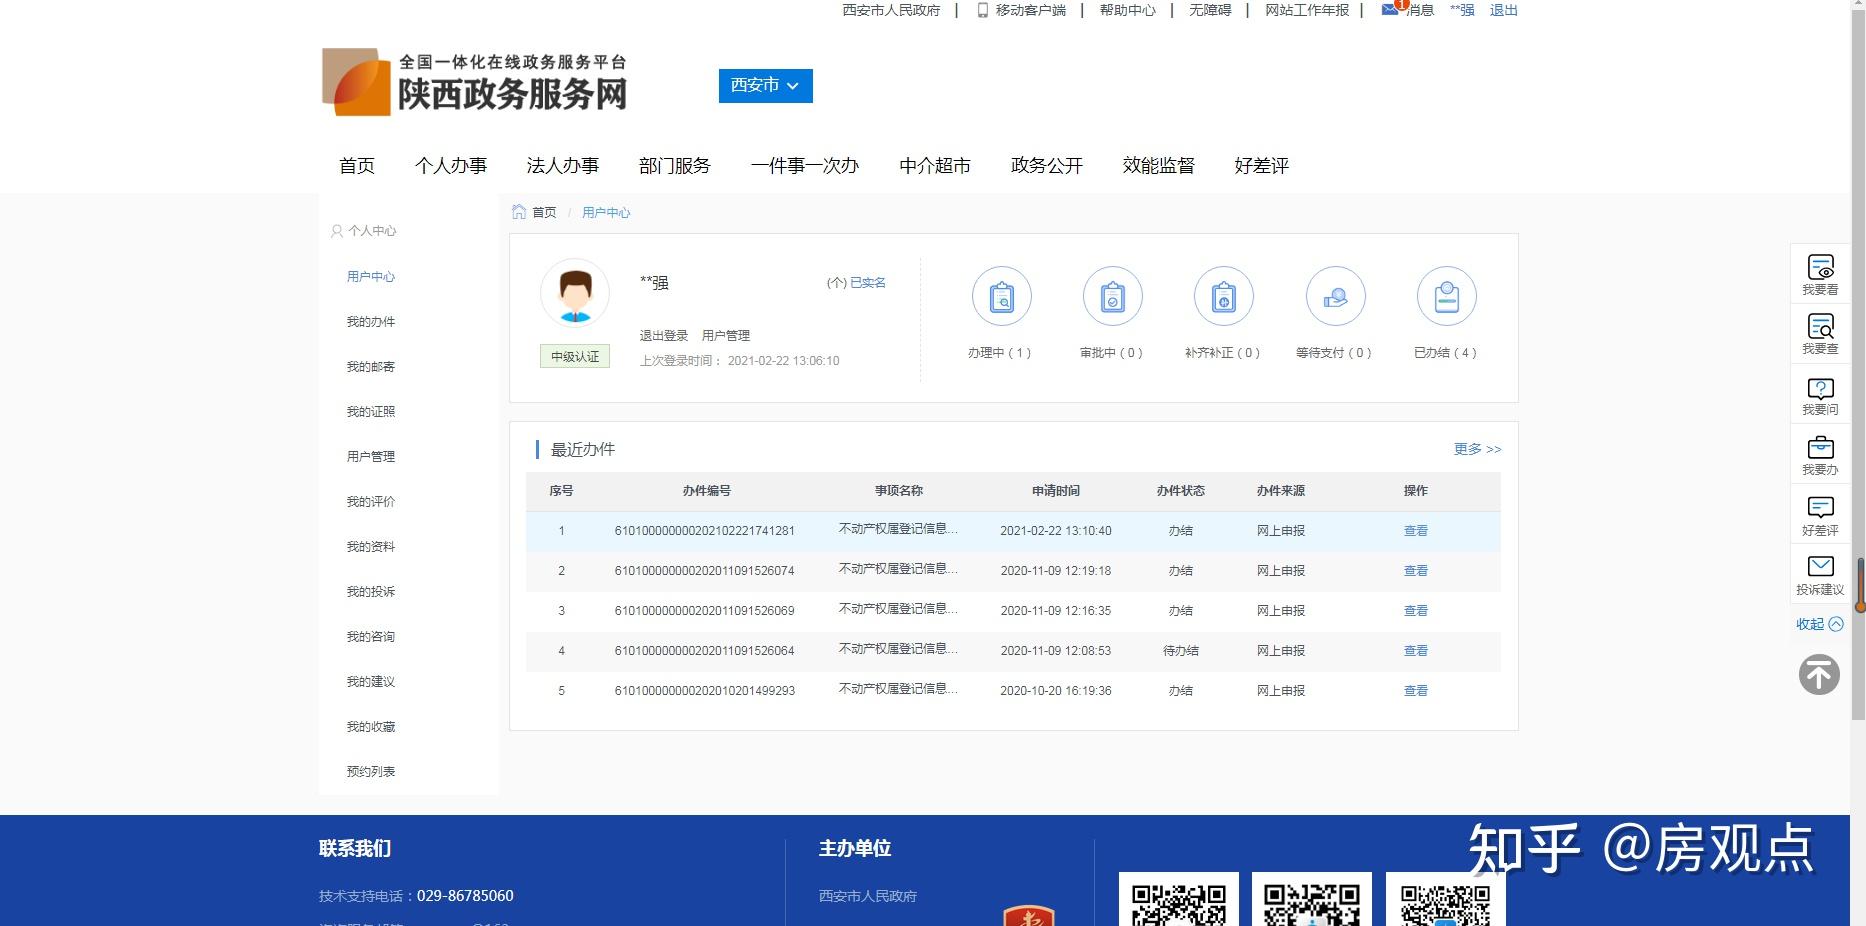Image resolution: width=1866 pixels, height=926 pixels.
Task: Select 我的咨询 in the sidebar
Action: [371, 637]
